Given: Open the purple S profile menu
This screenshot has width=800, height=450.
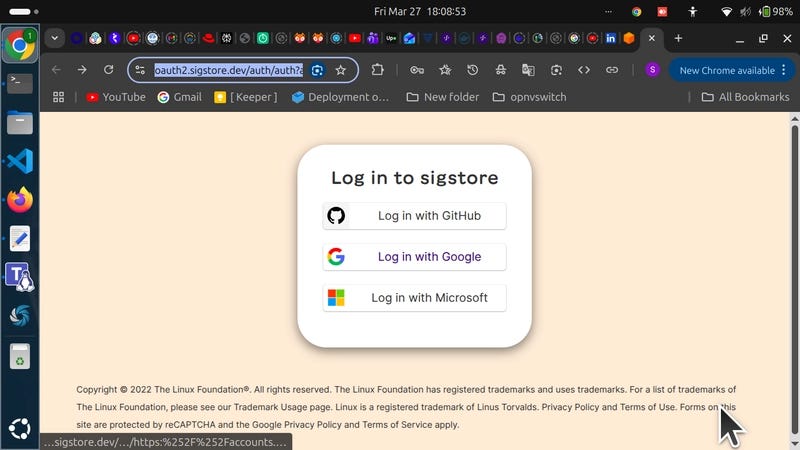Looking at the screenshot, I should (652, 70).
